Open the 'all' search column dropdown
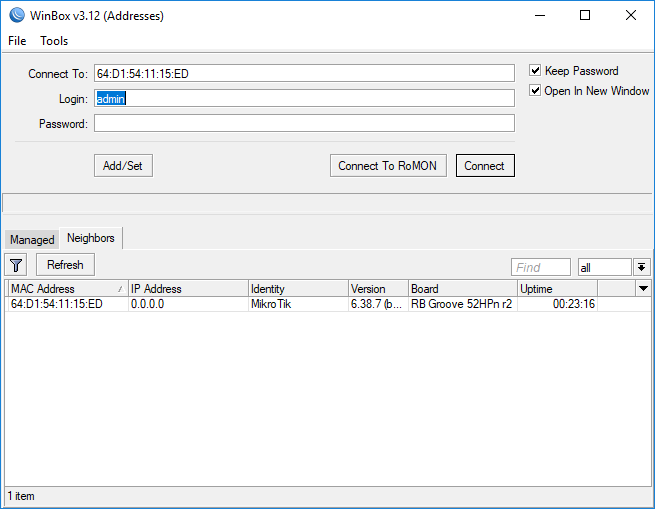Screen dimensions: 655x509 642,267
